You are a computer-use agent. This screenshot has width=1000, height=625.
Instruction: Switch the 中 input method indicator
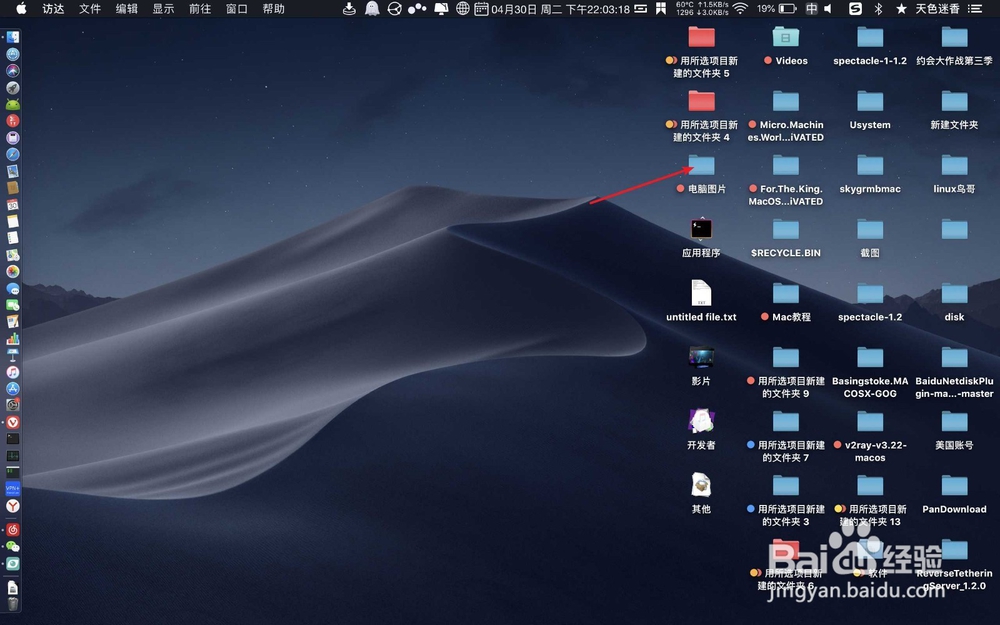pyautogui.click(x=811, y=9)
